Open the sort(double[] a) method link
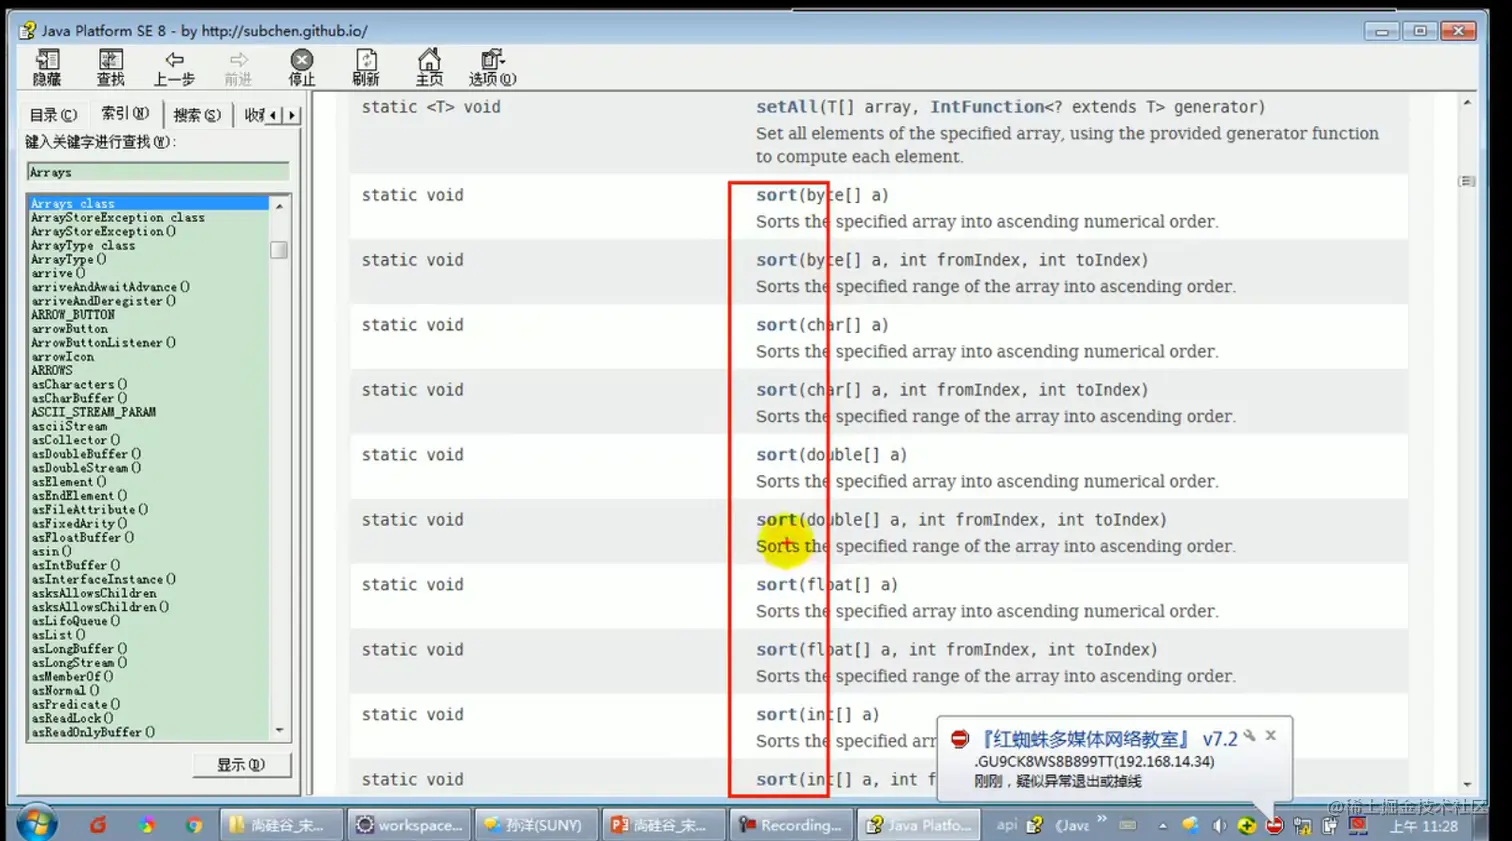Image resolution: width=1512 pixels, height=841 pixels. [x=776, y=455]
